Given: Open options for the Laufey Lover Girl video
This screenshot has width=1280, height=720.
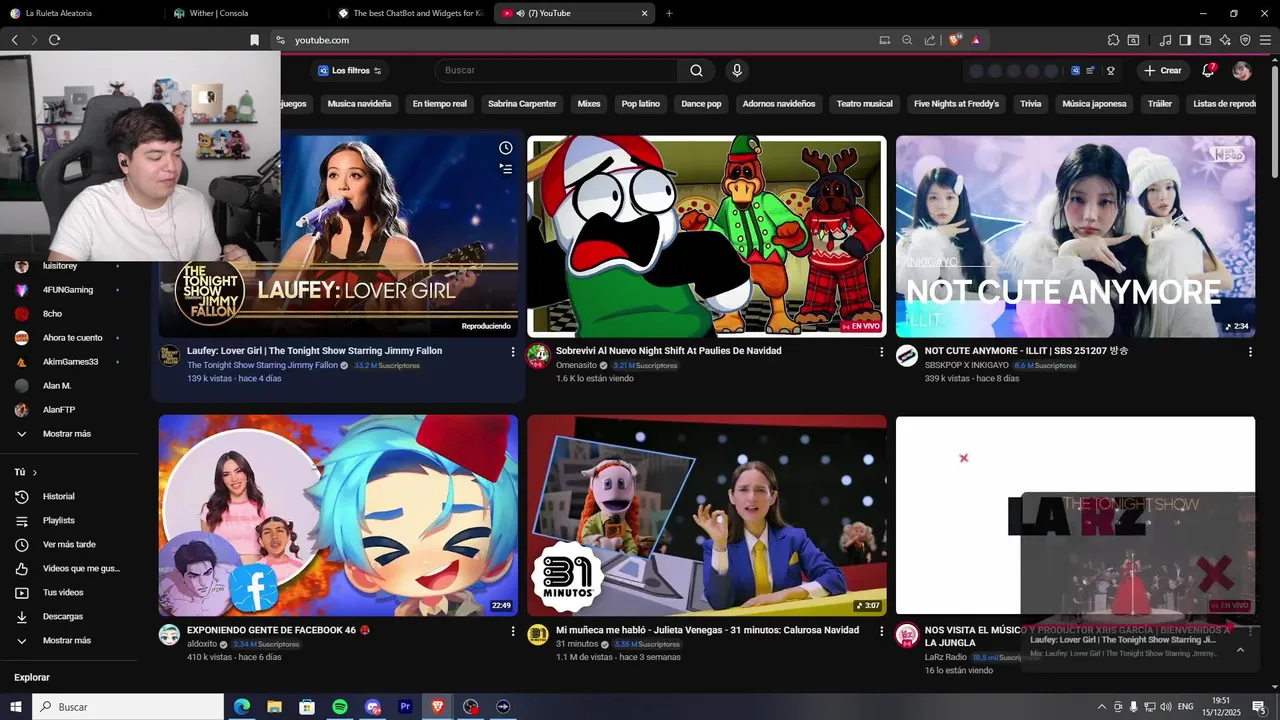Looking at the screenshot, I should point(513,352).
